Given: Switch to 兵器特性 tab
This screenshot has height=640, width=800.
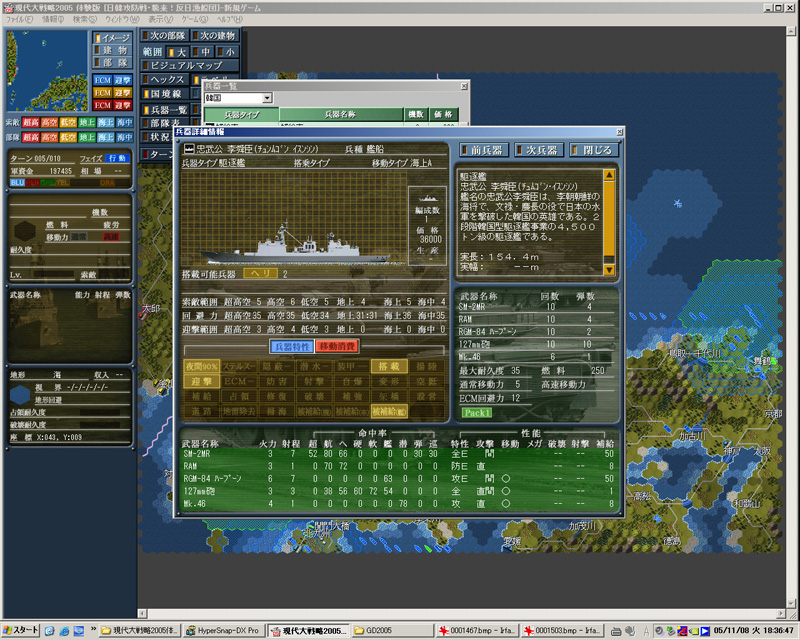Looking at the screenshot, I should 291,347.
